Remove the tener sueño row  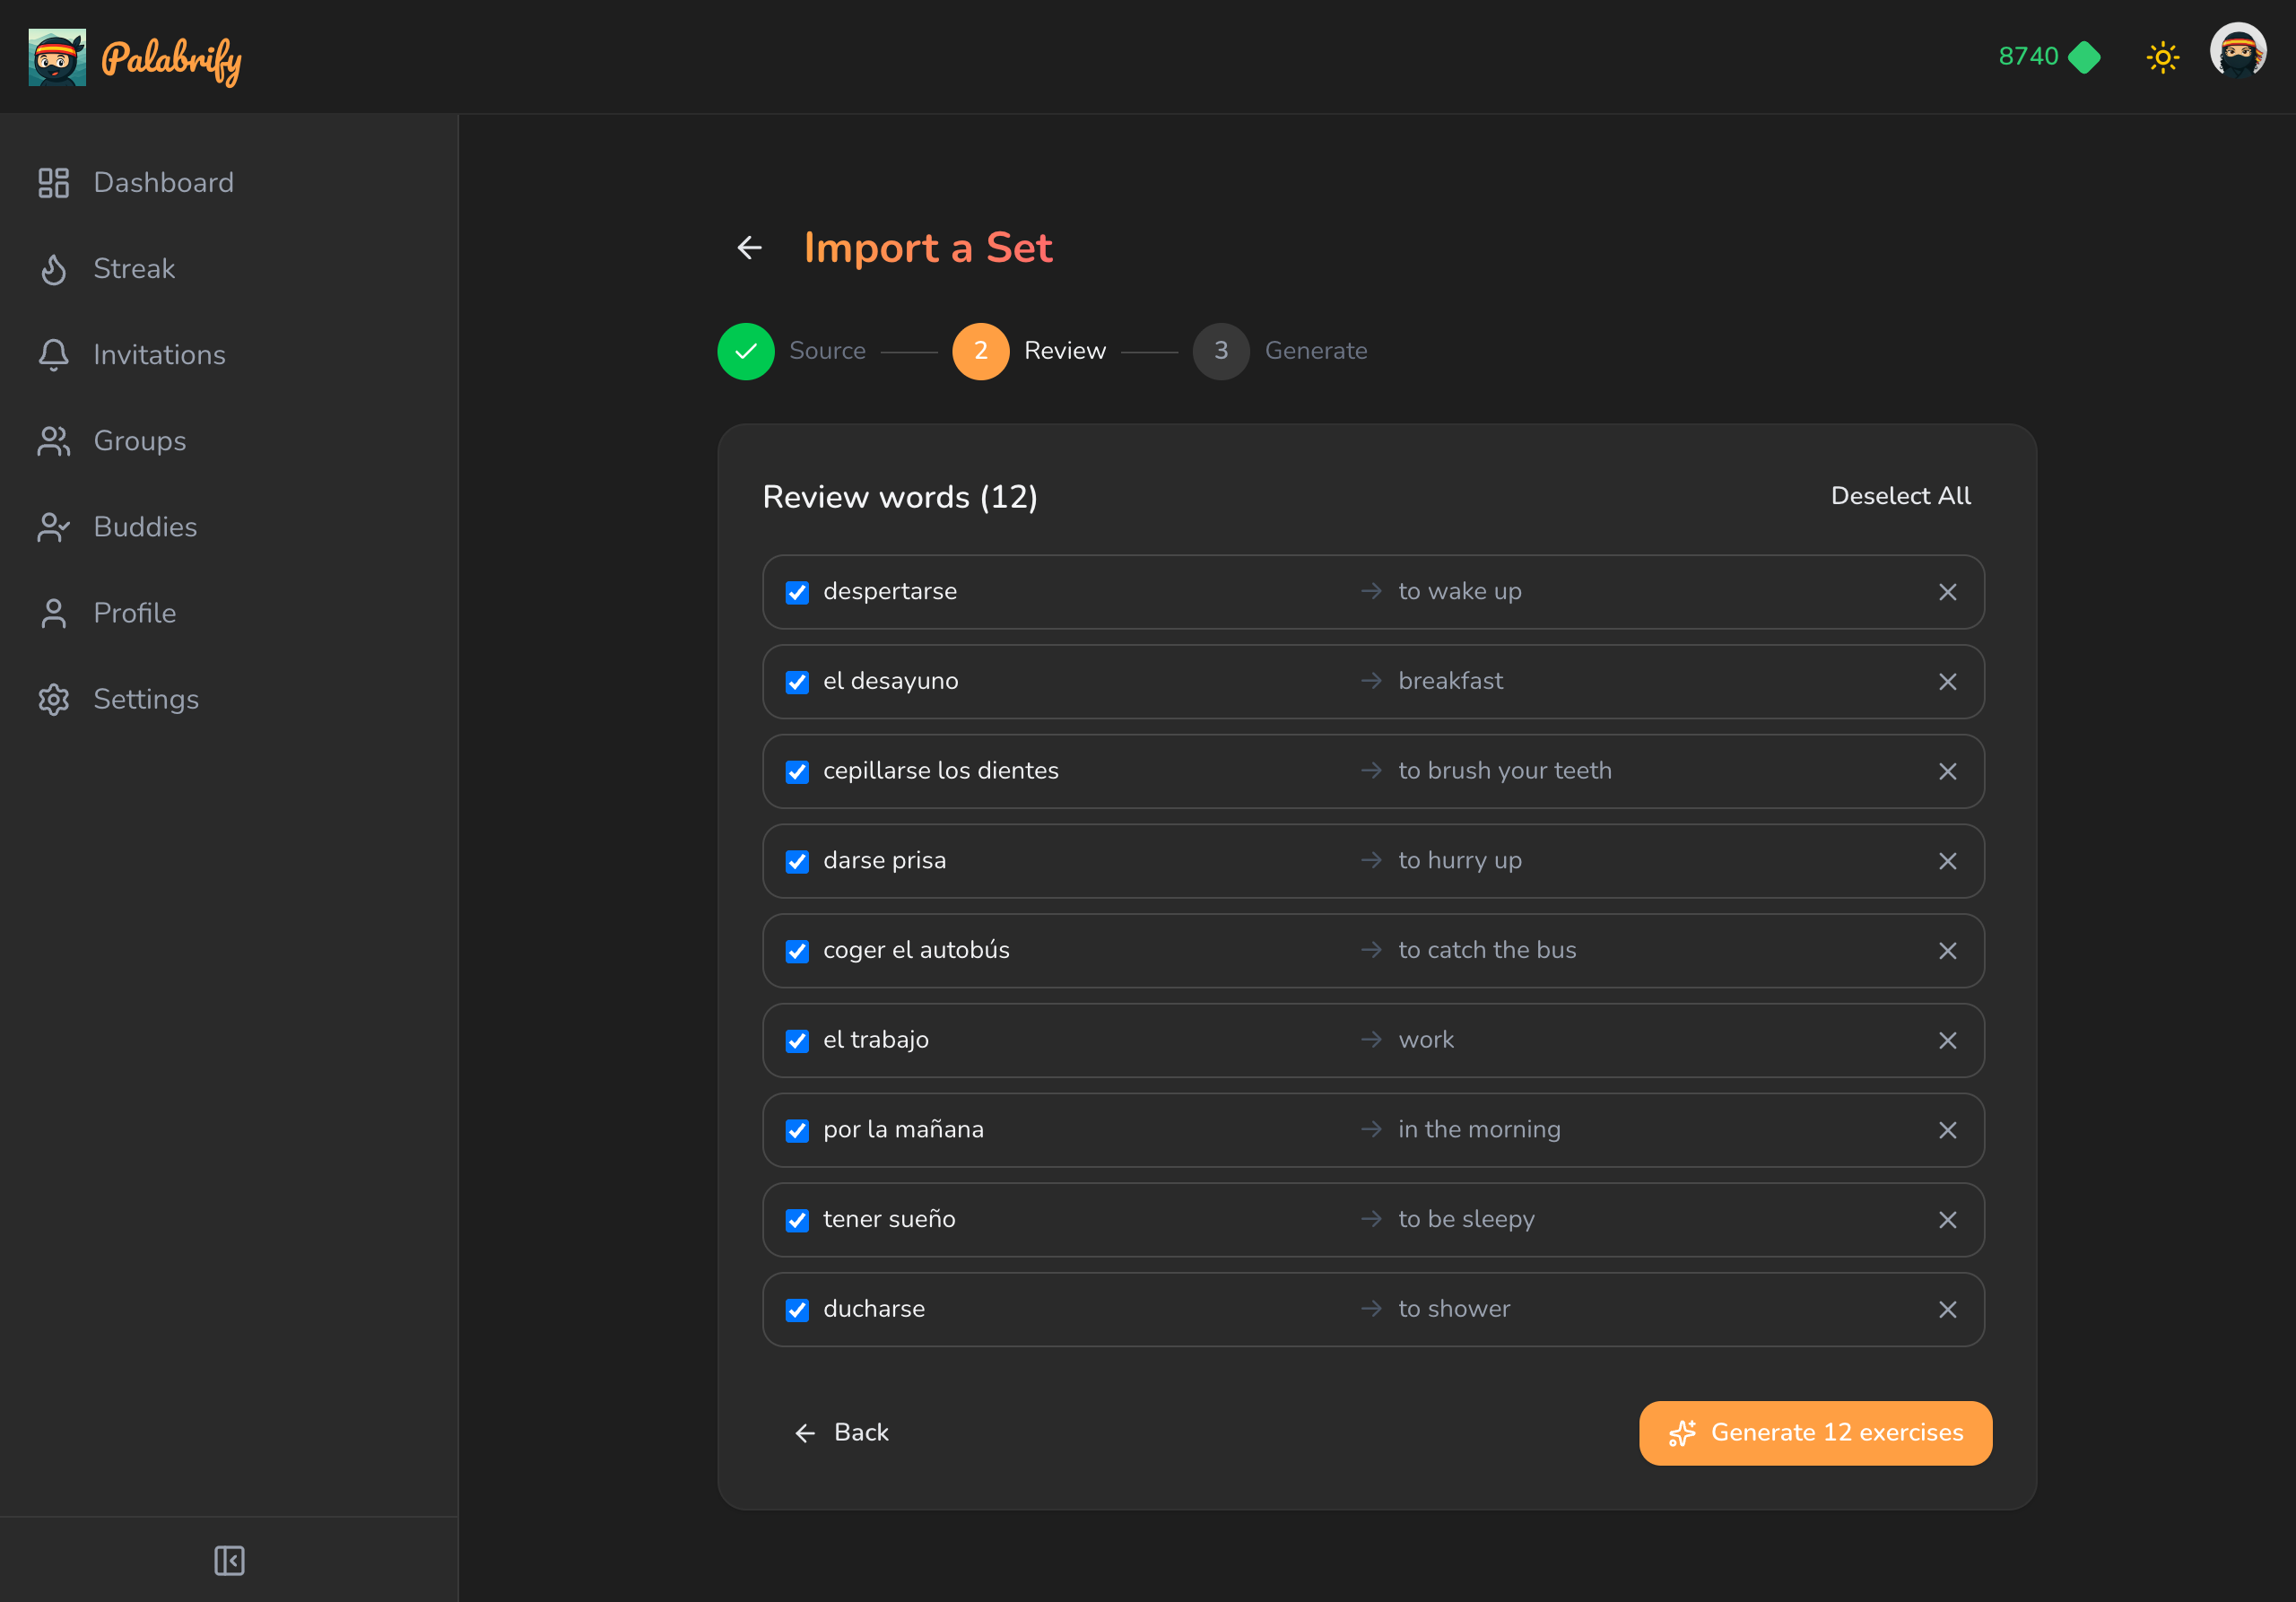[1947, 1219]
